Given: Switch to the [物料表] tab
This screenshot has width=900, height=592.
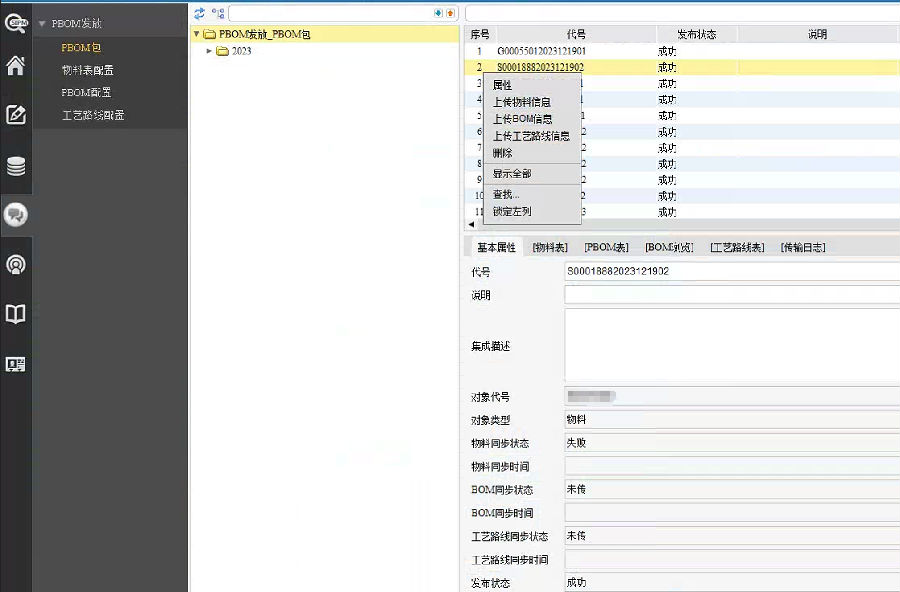Looking at the screenshot, I should [550, 247].
